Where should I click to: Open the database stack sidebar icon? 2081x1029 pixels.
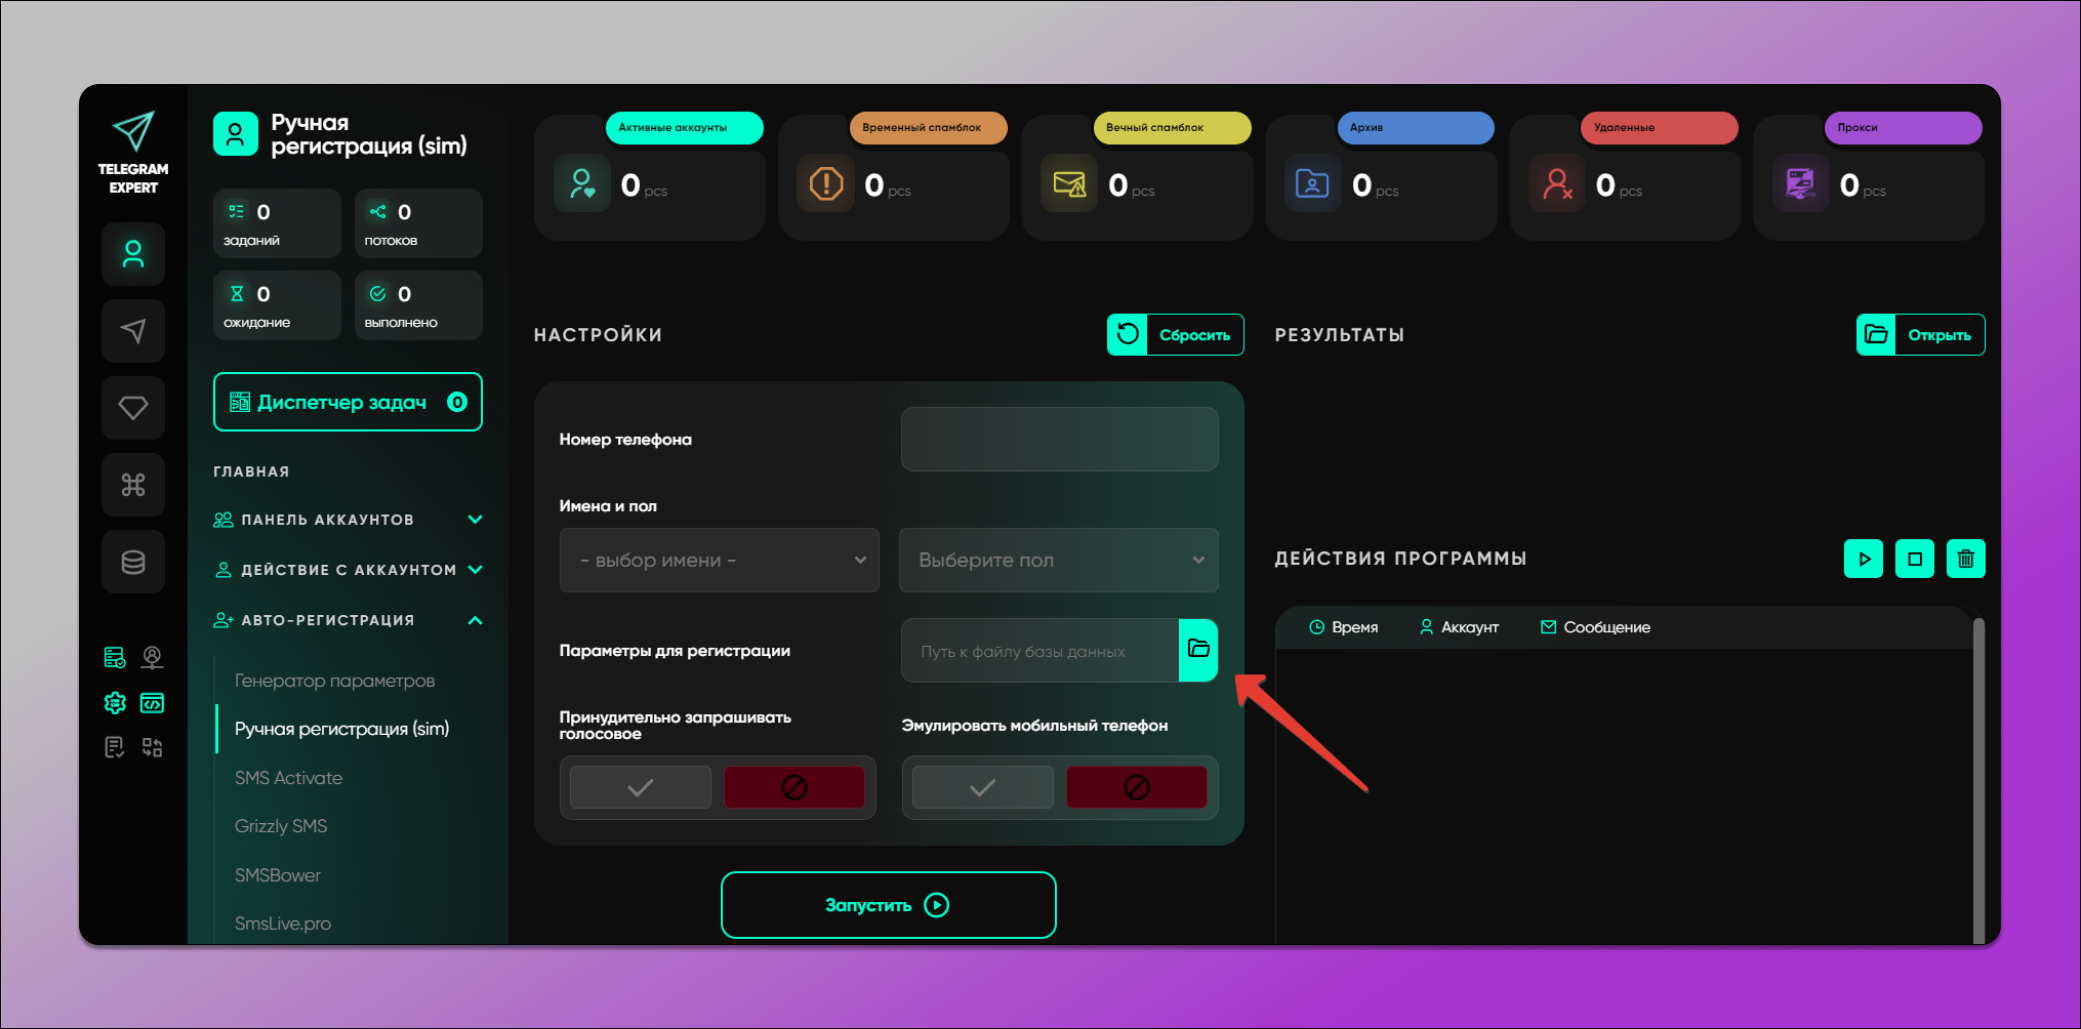click(133, 562)
